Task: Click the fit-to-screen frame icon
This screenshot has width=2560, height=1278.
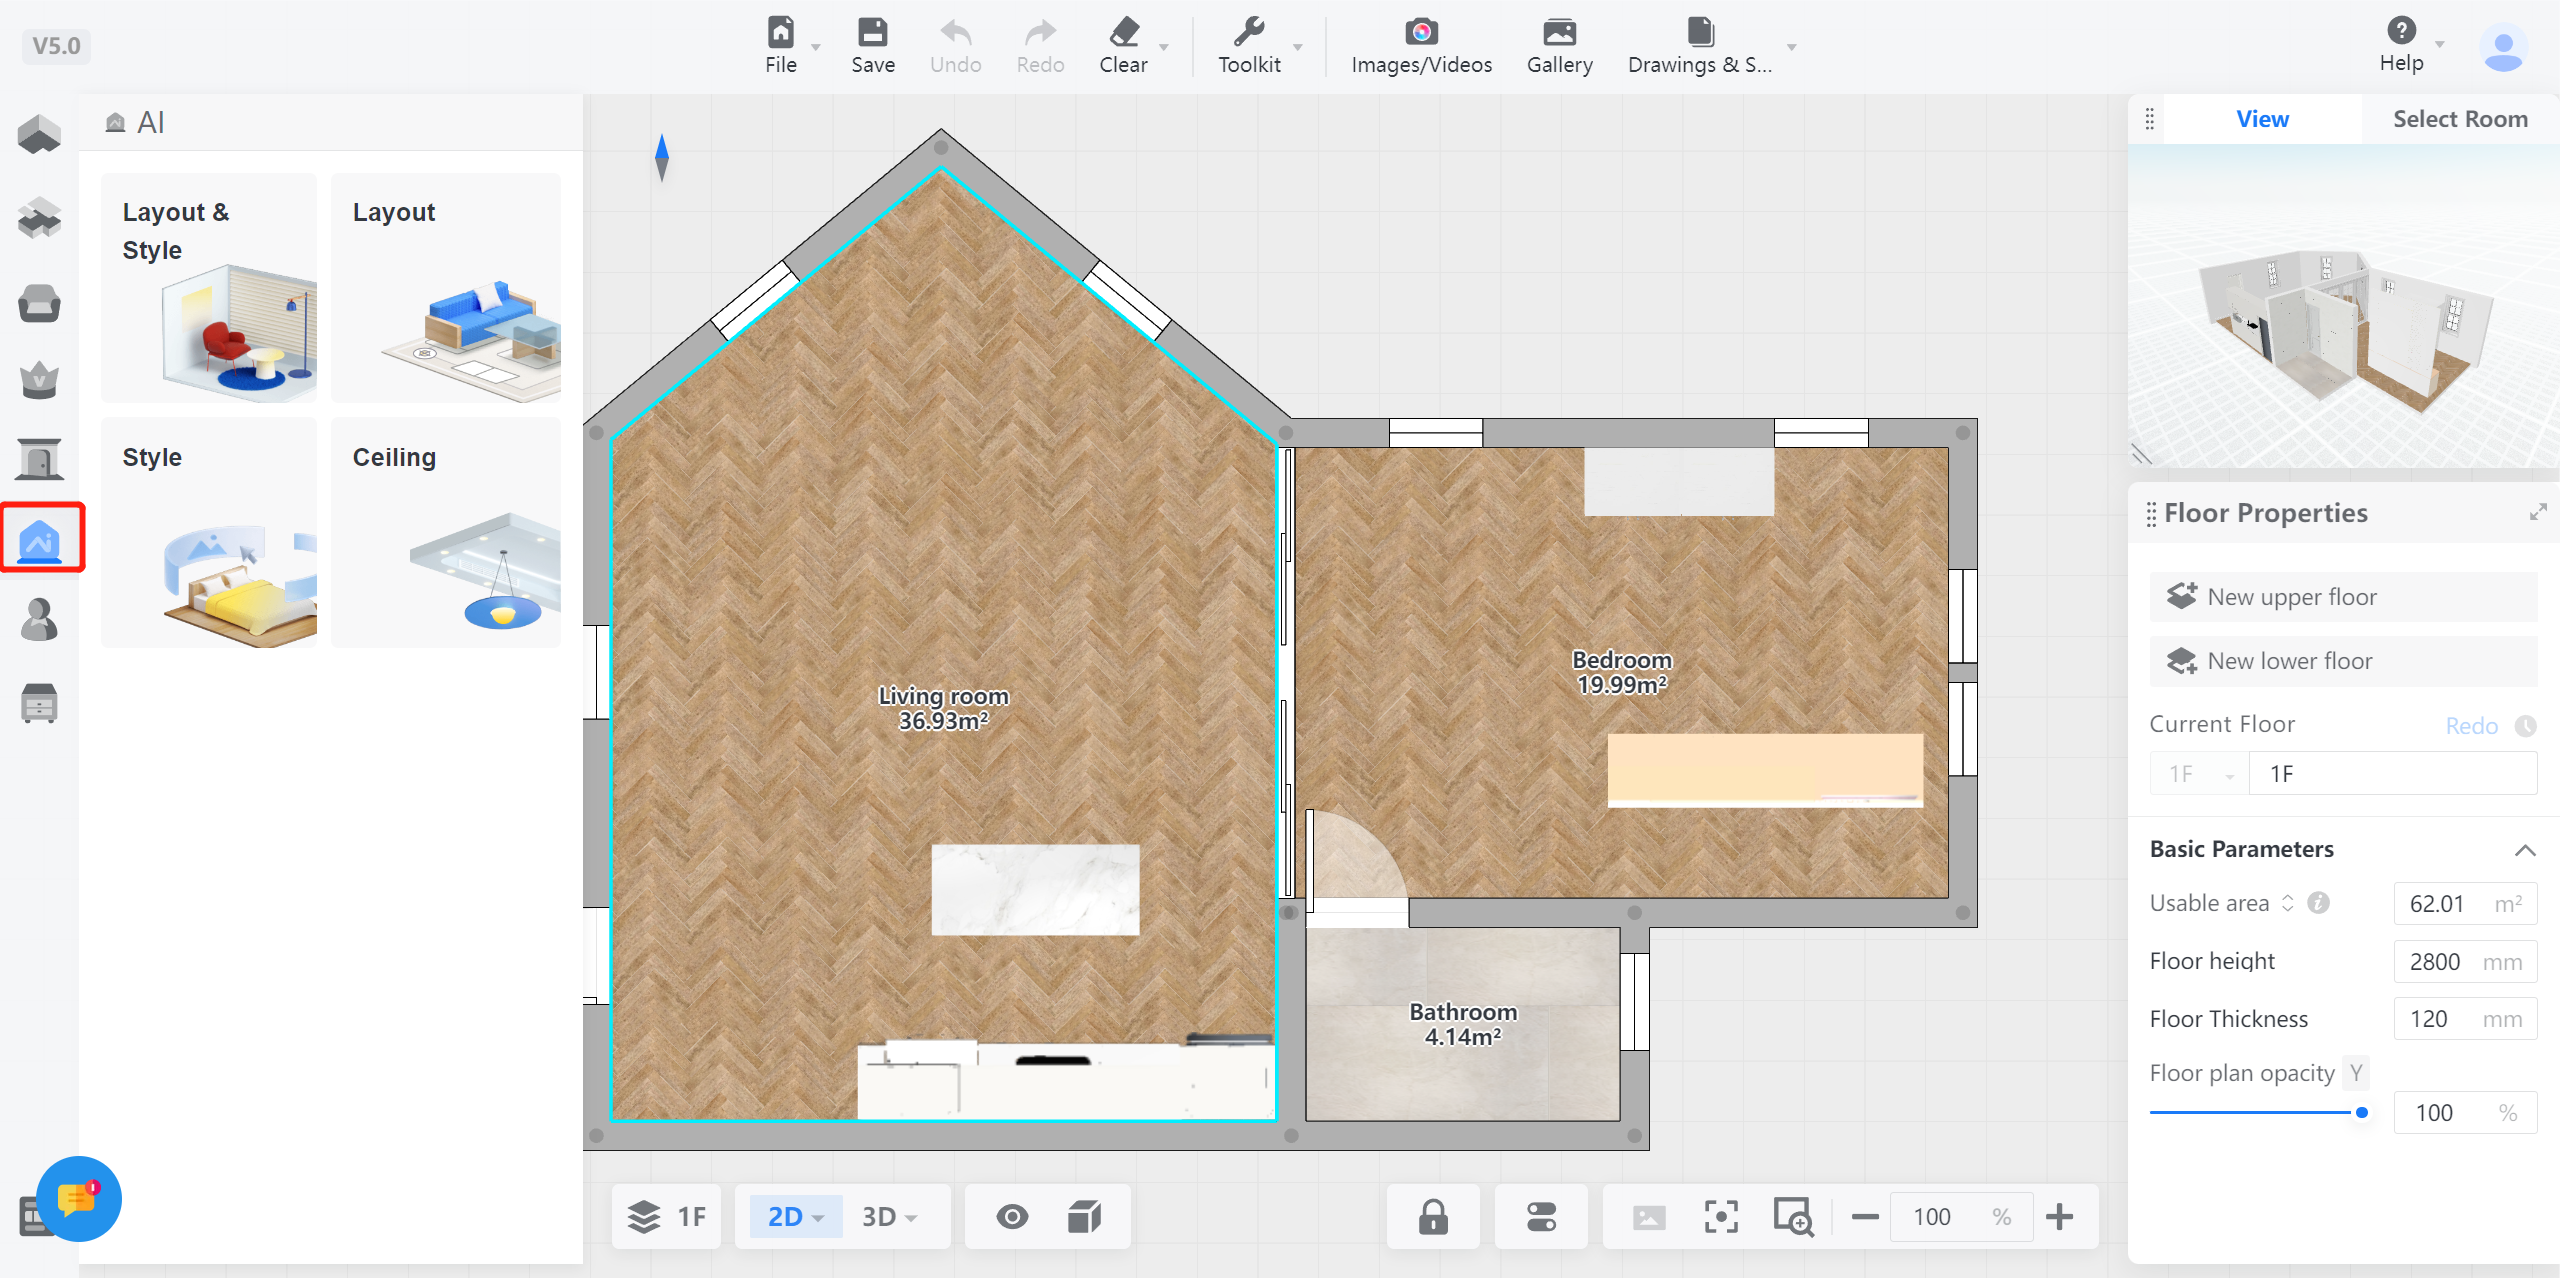Action: (1721, 1217)
